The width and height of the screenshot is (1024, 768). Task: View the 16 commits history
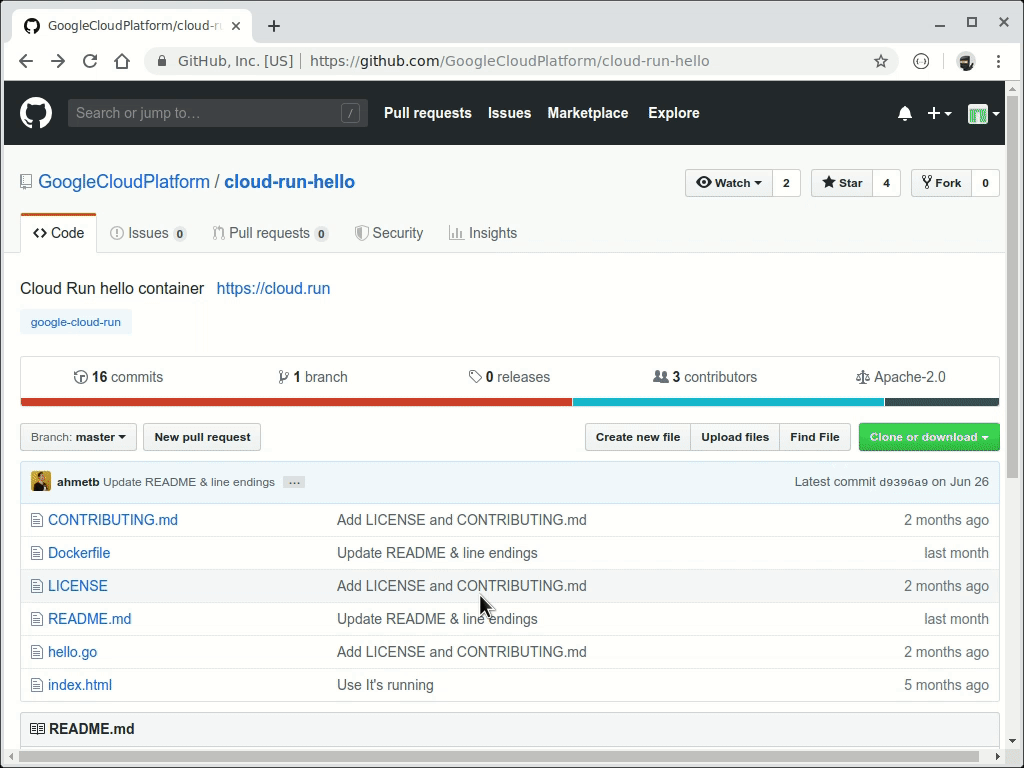coord(118,377)
